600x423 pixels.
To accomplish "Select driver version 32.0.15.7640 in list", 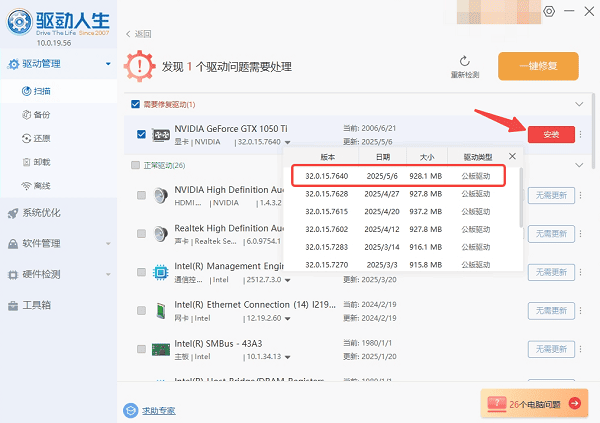I will pos(398,176).
